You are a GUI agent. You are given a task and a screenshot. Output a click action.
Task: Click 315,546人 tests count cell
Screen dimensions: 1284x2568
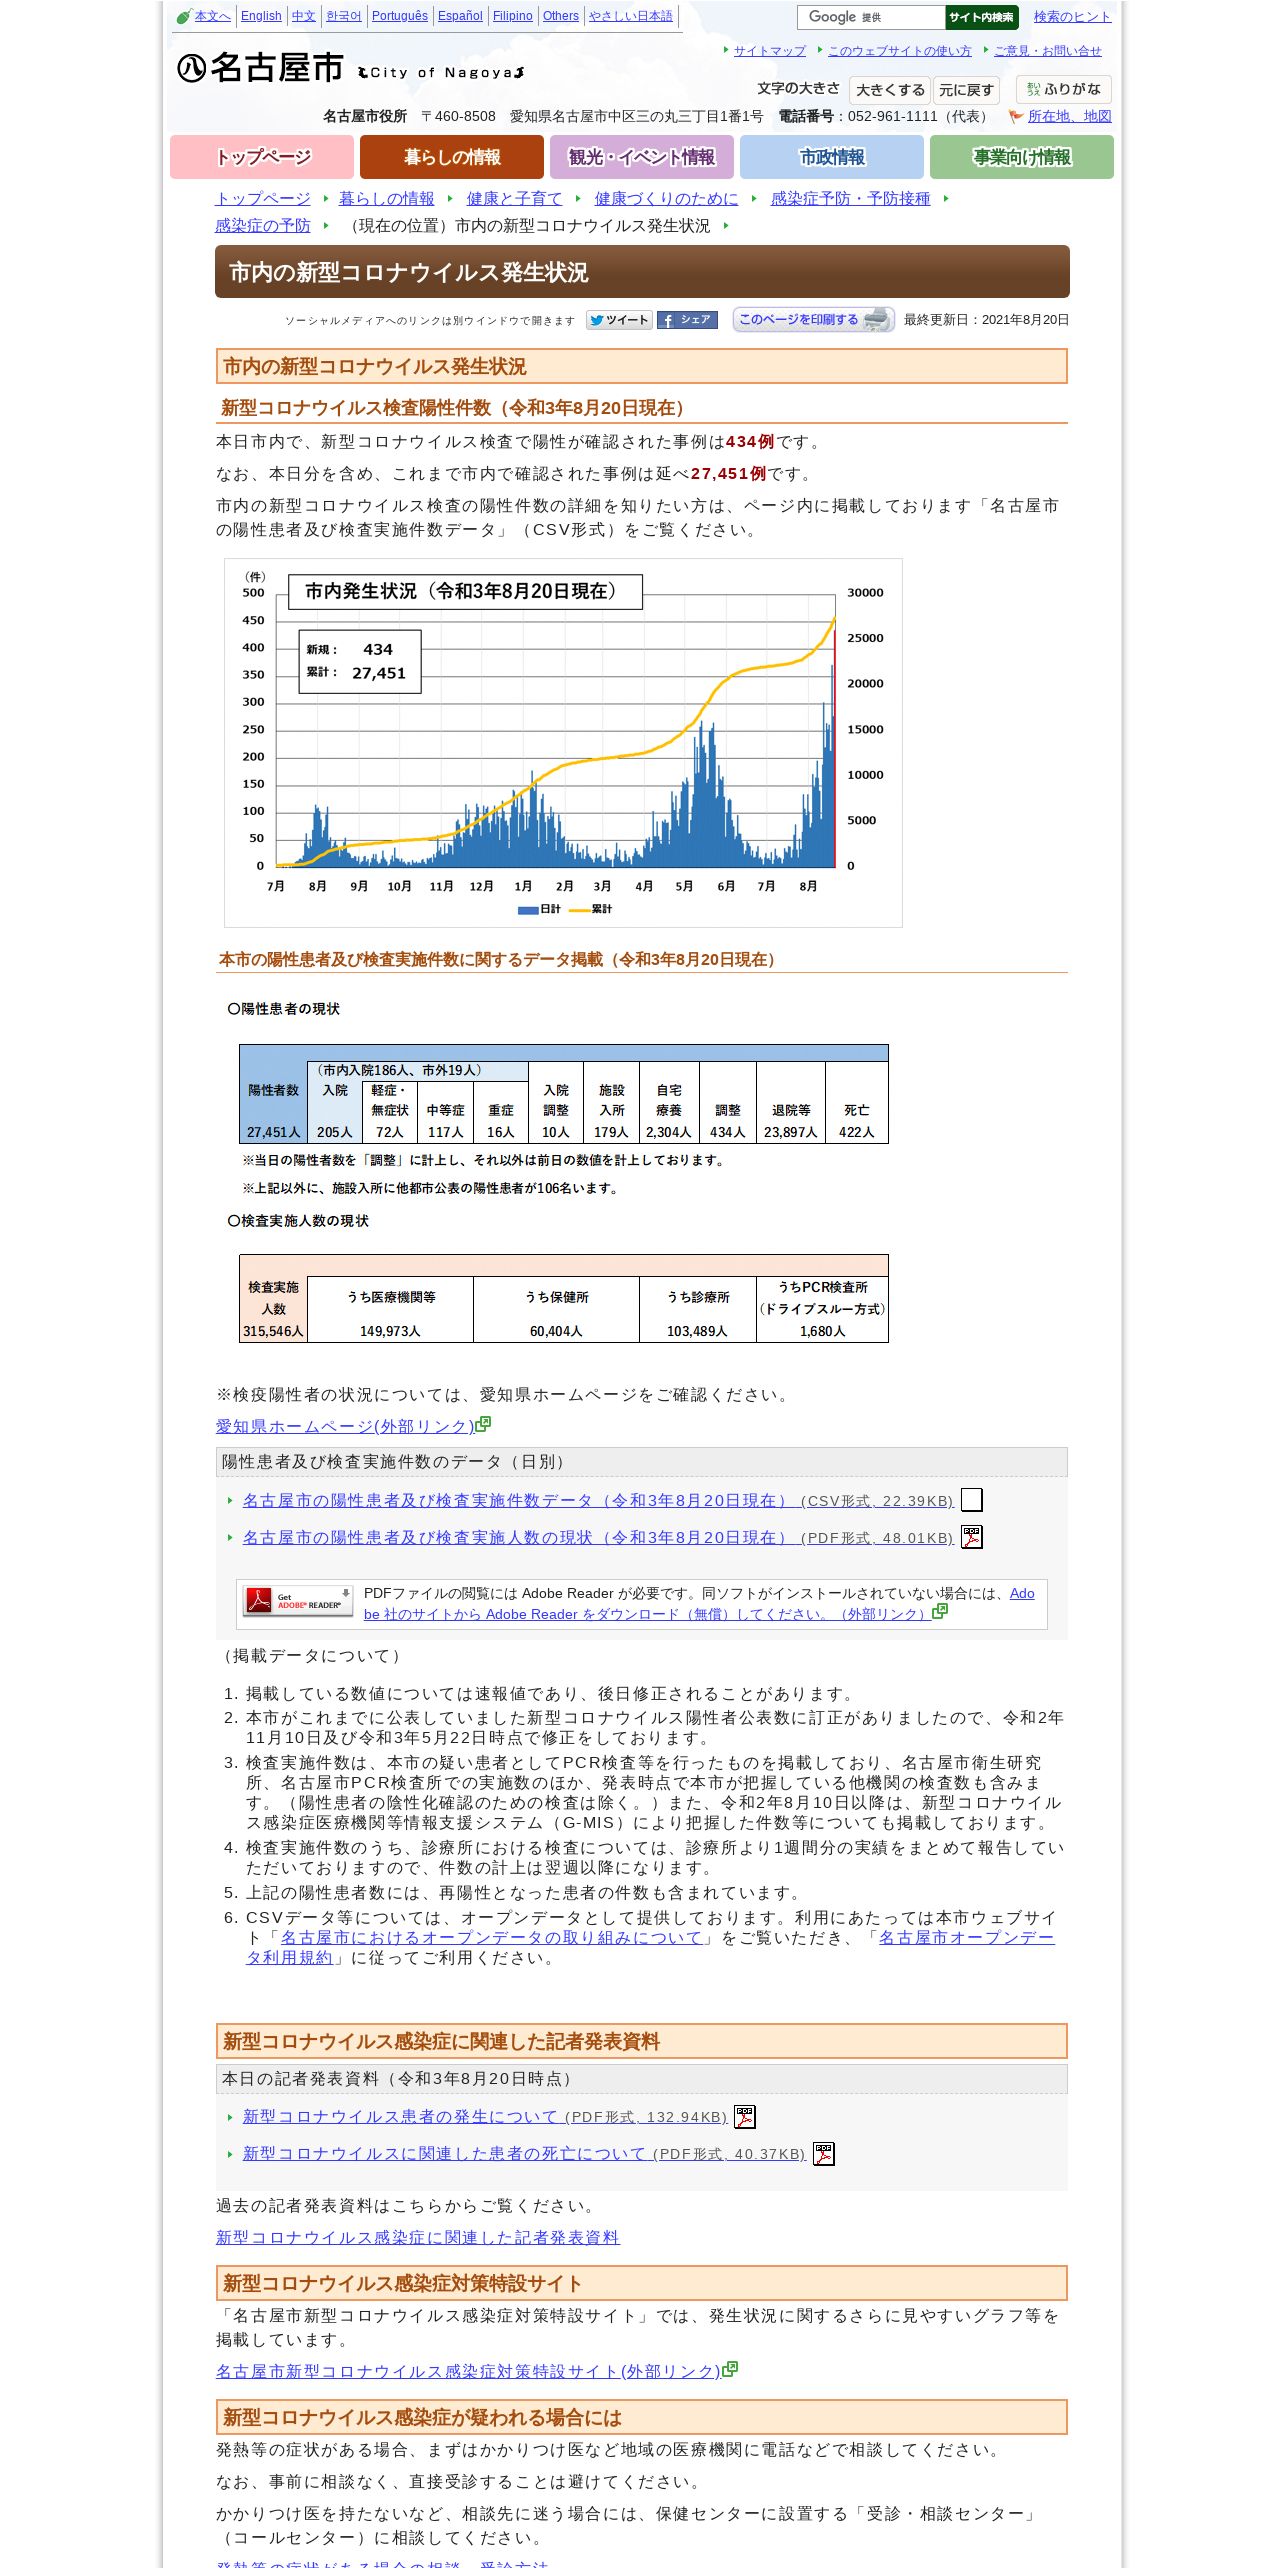[273, 1332]
